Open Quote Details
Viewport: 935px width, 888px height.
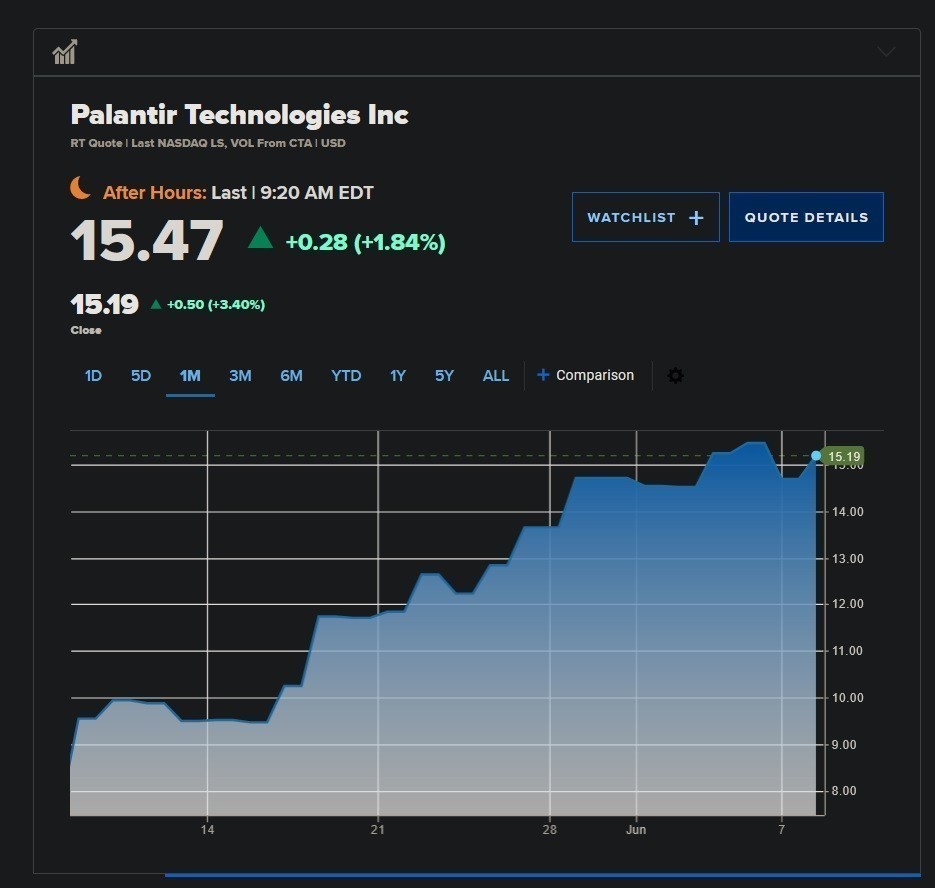pyautogui.click(x=806, y=217)
